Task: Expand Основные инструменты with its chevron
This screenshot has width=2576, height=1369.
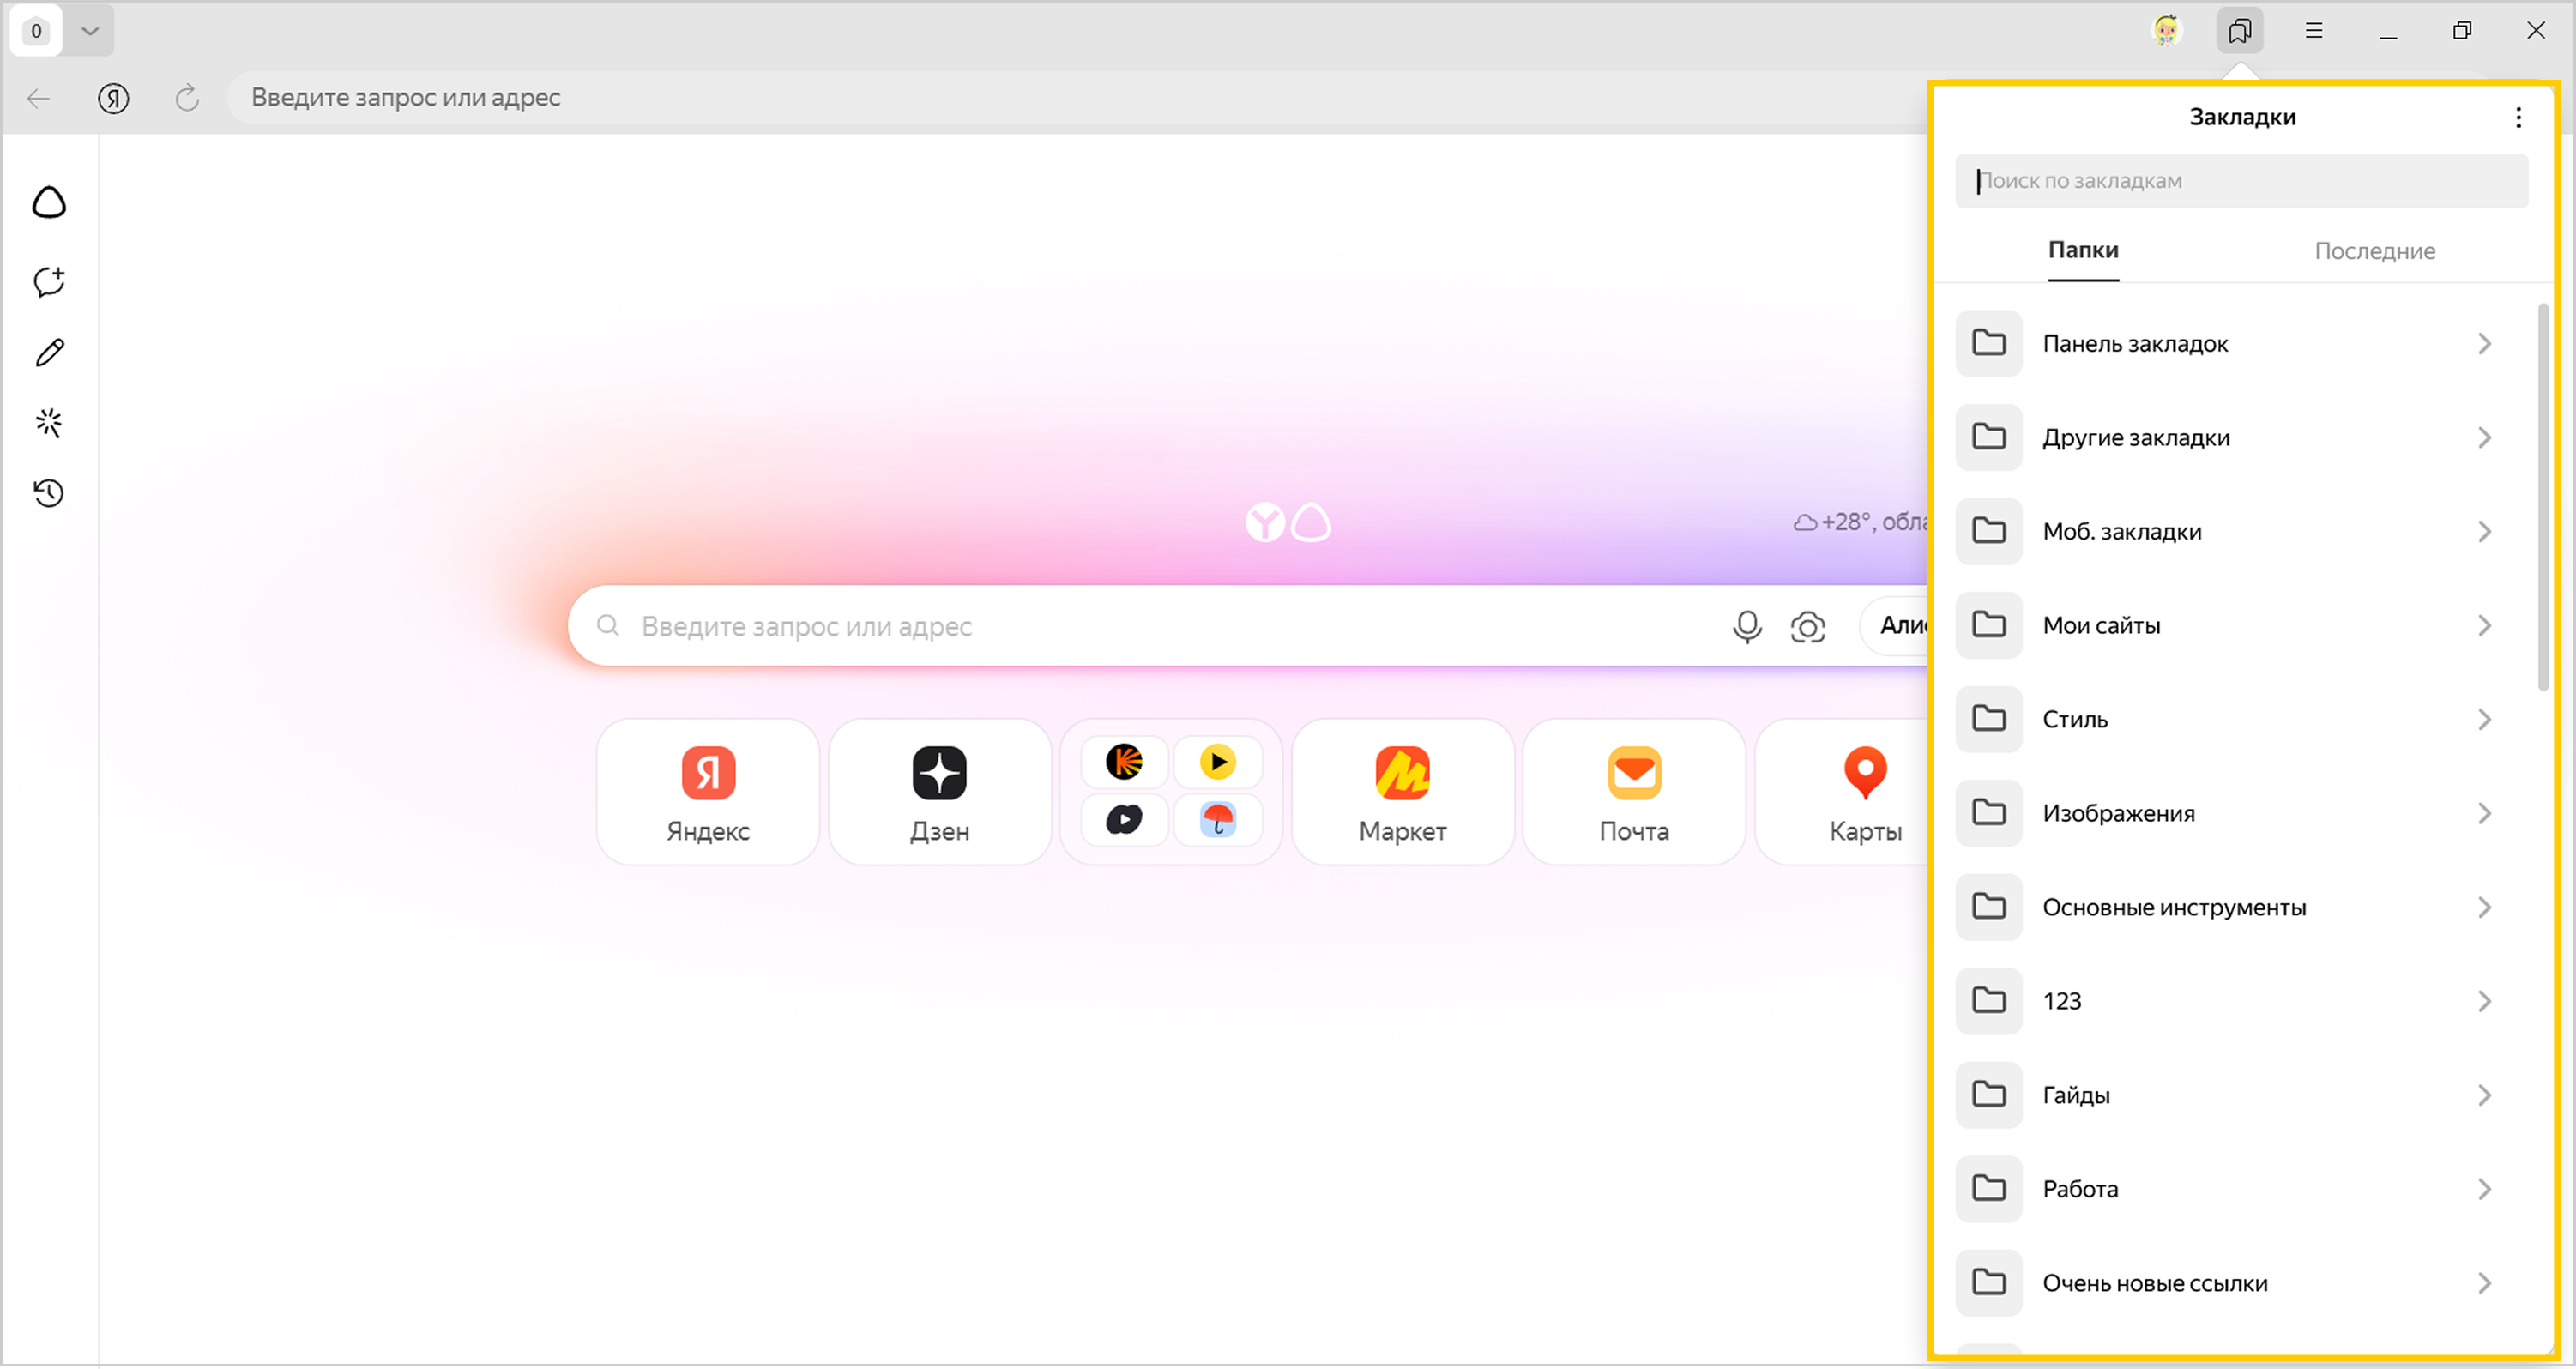Action: pyautogui.click(x=2485, y=908)
